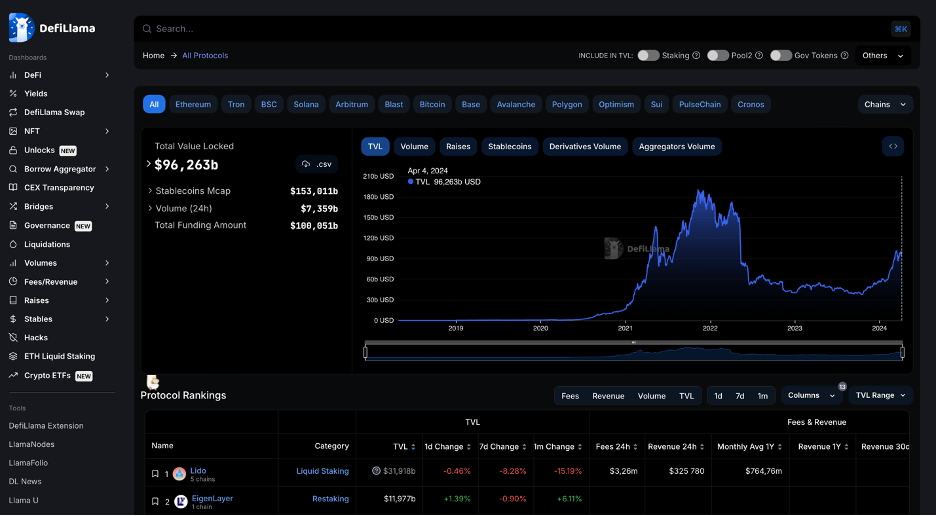Open the TVL Range dropdown

tap(881, 395)
